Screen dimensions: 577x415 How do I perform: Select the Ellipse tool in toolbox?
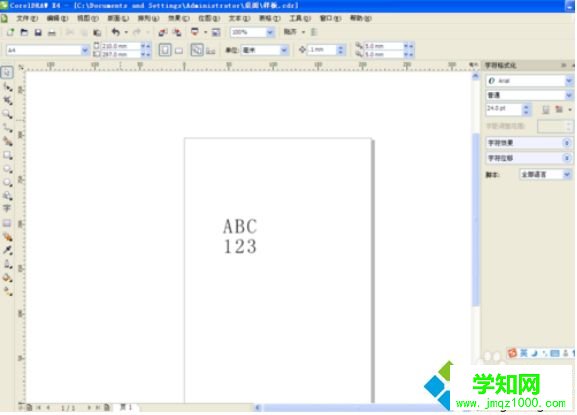click(x=7, y=169)
